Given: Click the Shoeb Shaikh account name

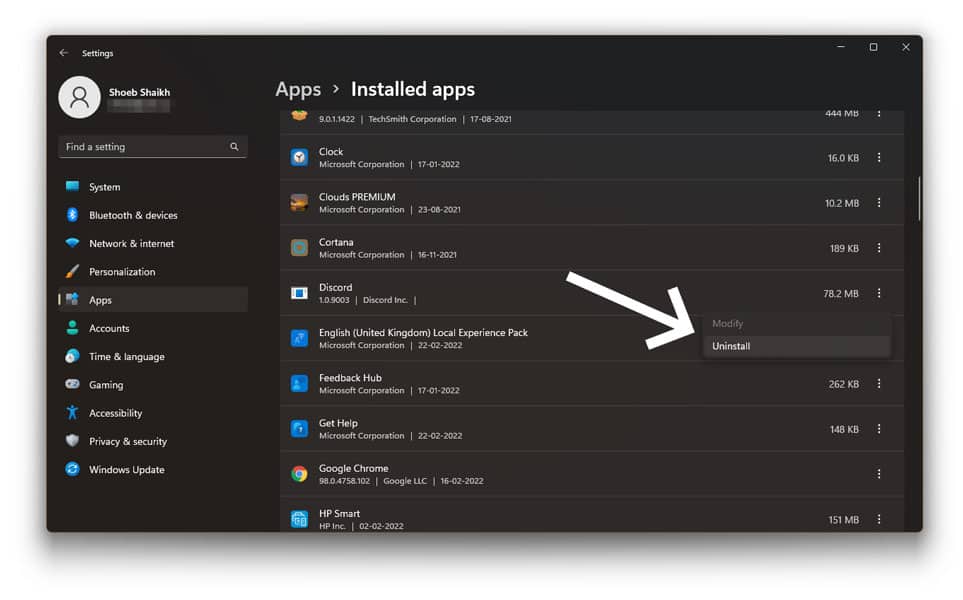Looking at the screenshot, I should click(x=139, y=92).
